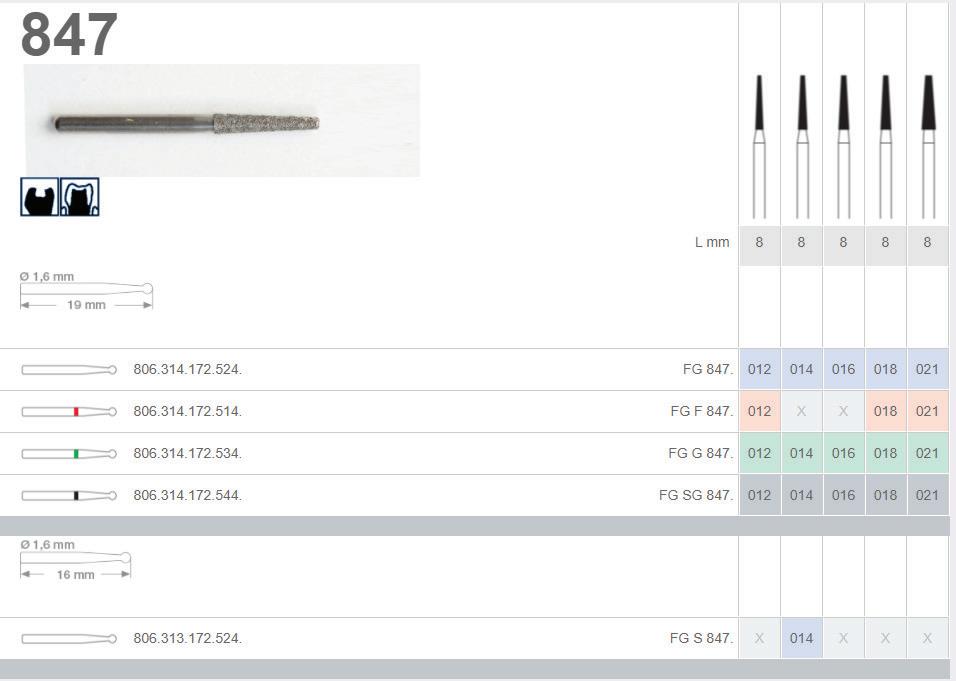Choose size 014 in the FG S 847 row
956x681 pixels.
(801, 638)
